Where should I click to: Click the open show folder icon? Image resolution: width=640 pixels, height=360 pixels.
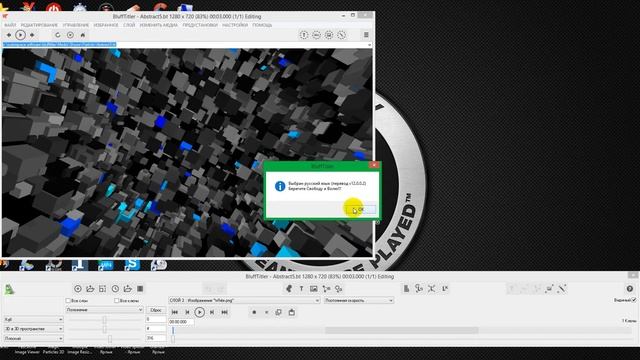pyautogui.click(x=90, y=289)
